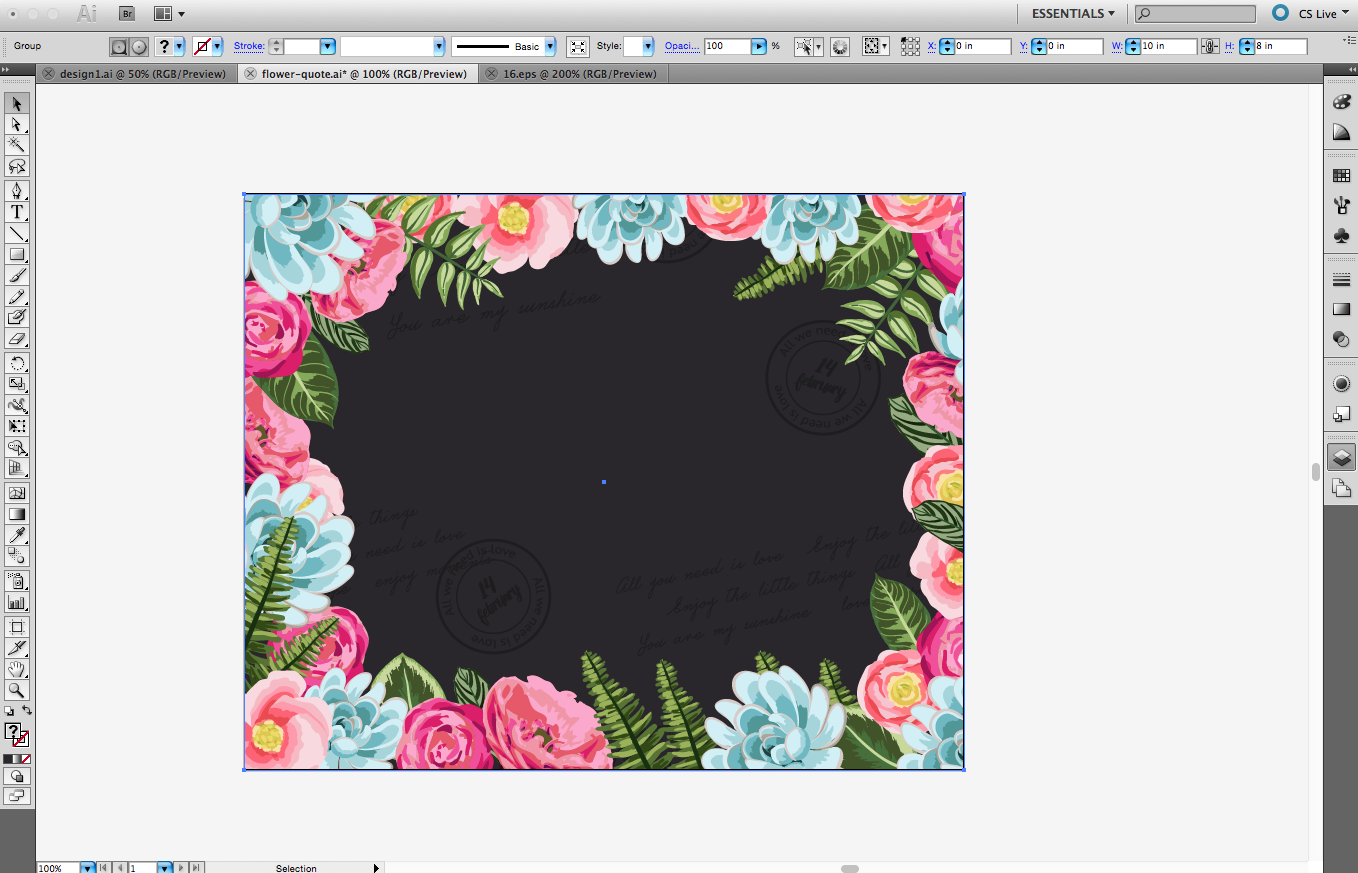This screenshot has height=873, width=1358.
Task: Select the Zoom magnifier tool
Action: pos(17,690)
